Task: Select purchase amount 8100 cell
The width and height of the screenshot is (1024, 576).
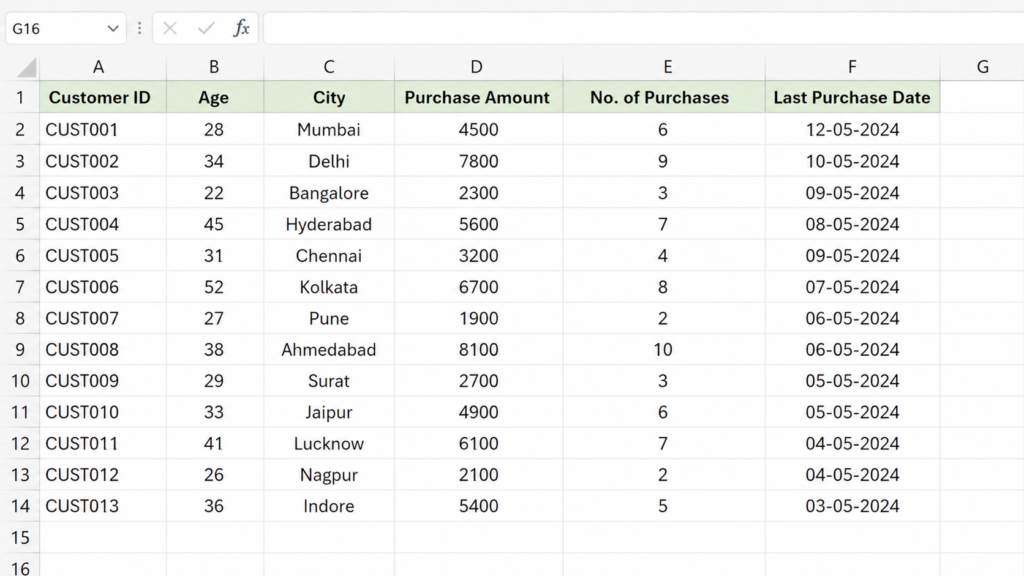Action: pos(479,349)
